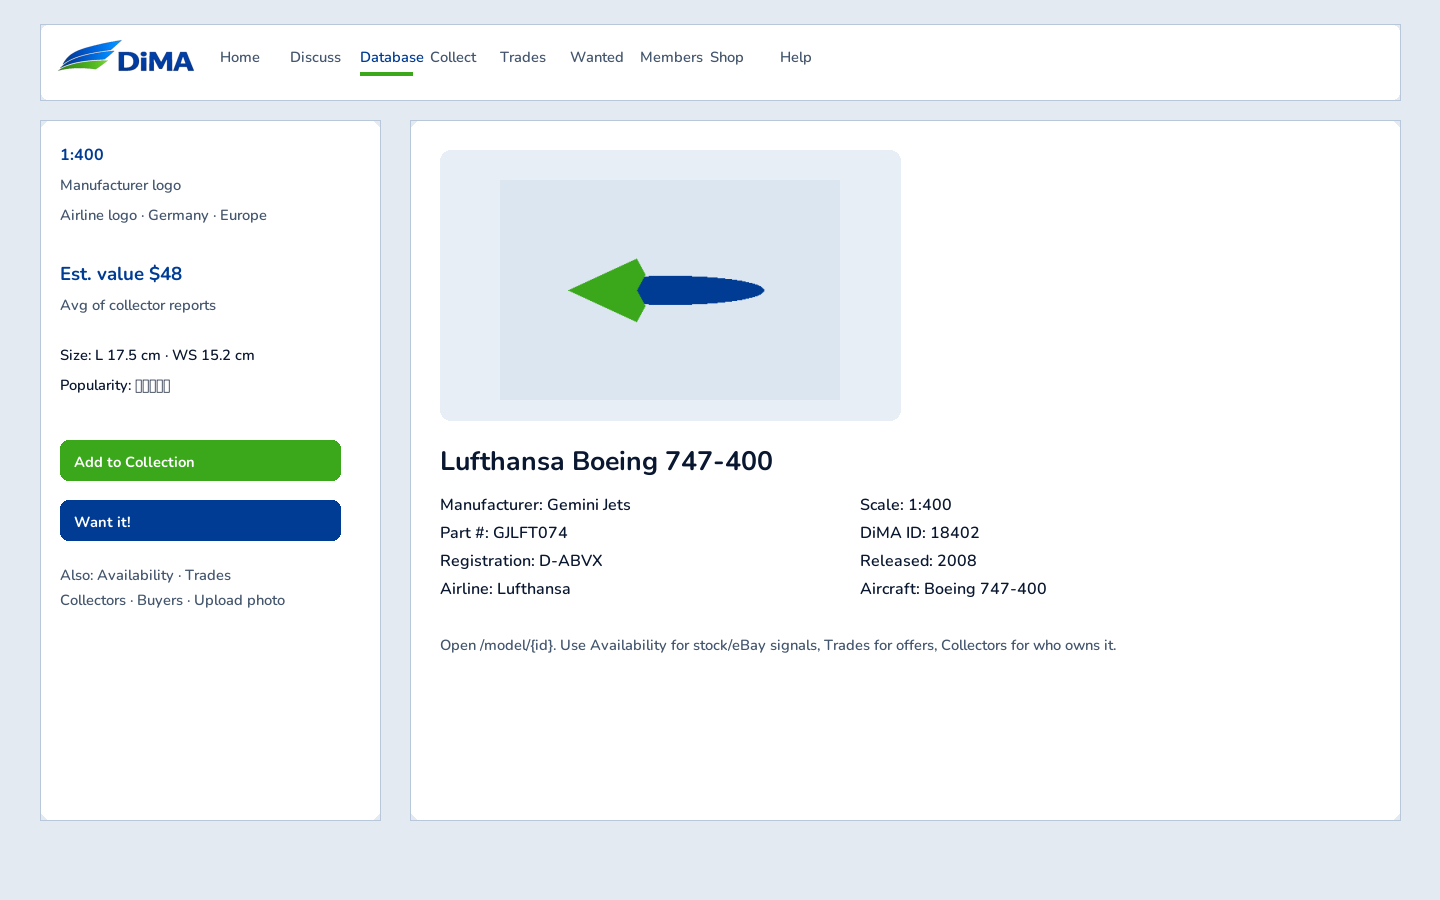Navigate to Trades in the top menu
The image size is (1440, 900).
[523, 57]
